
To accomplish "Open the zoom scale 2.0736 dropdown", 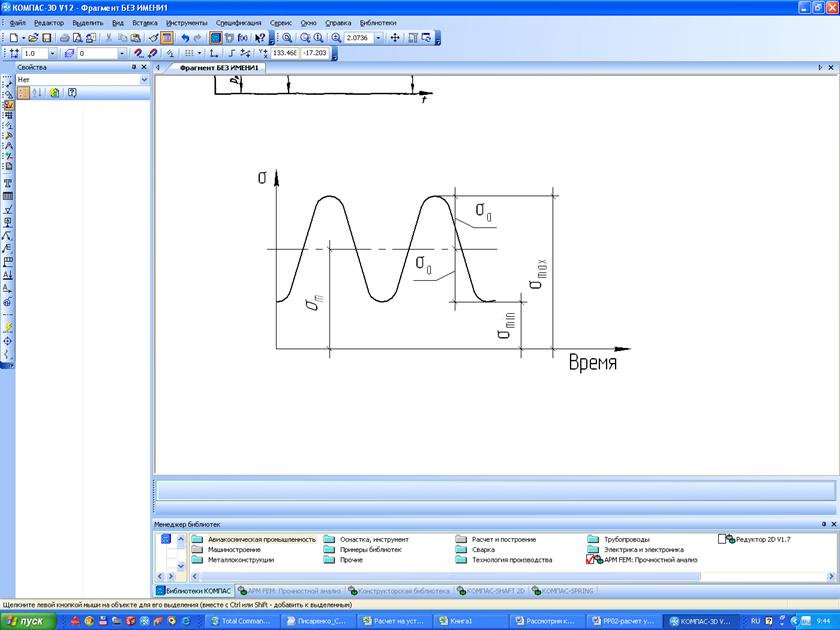I will pyautogui.click(x=380, y=38).
